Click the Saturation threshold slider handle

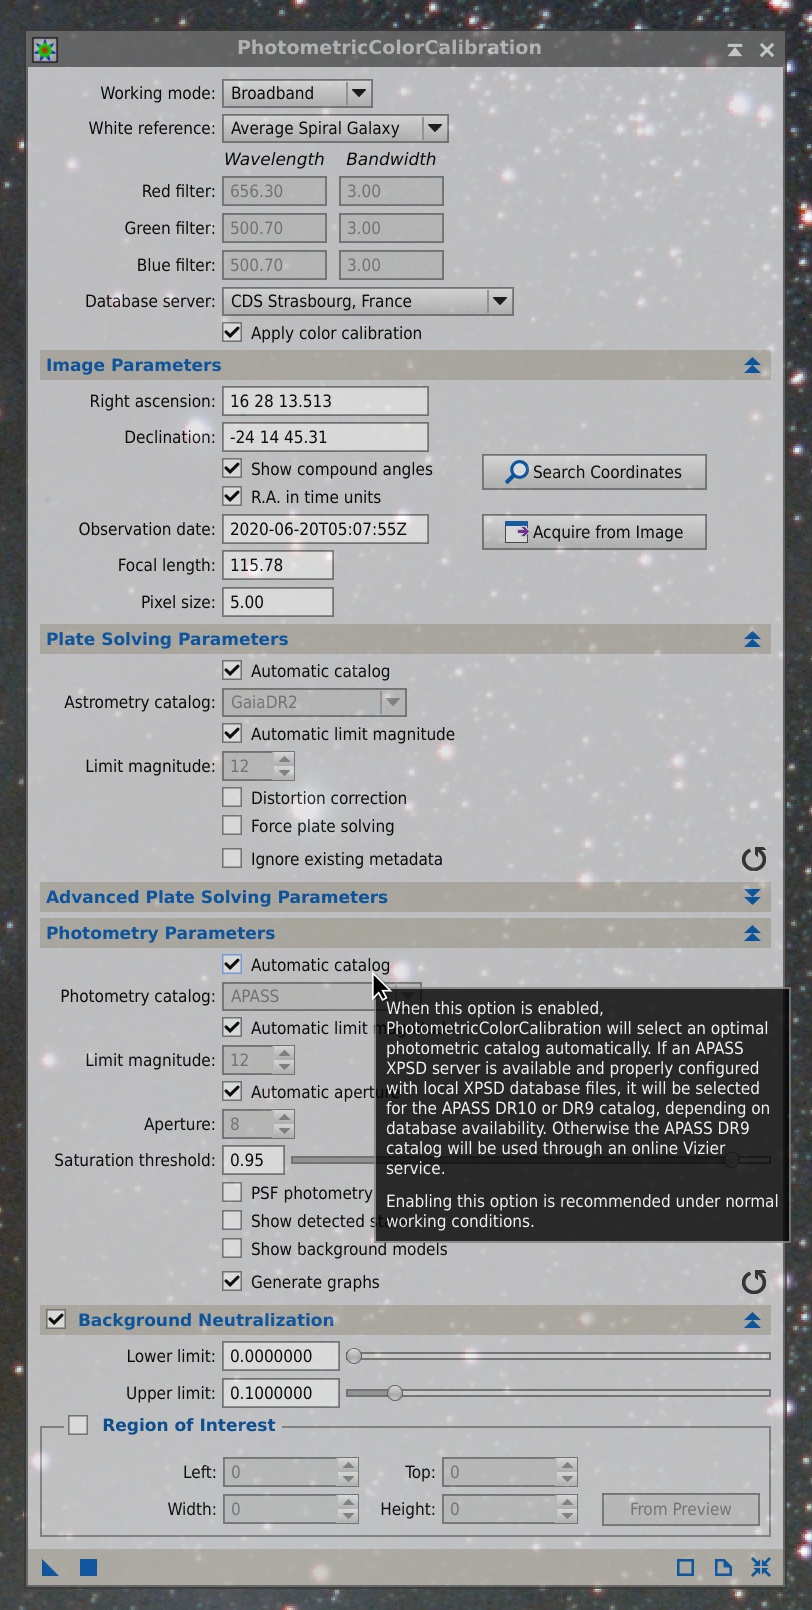point(733,1160)
